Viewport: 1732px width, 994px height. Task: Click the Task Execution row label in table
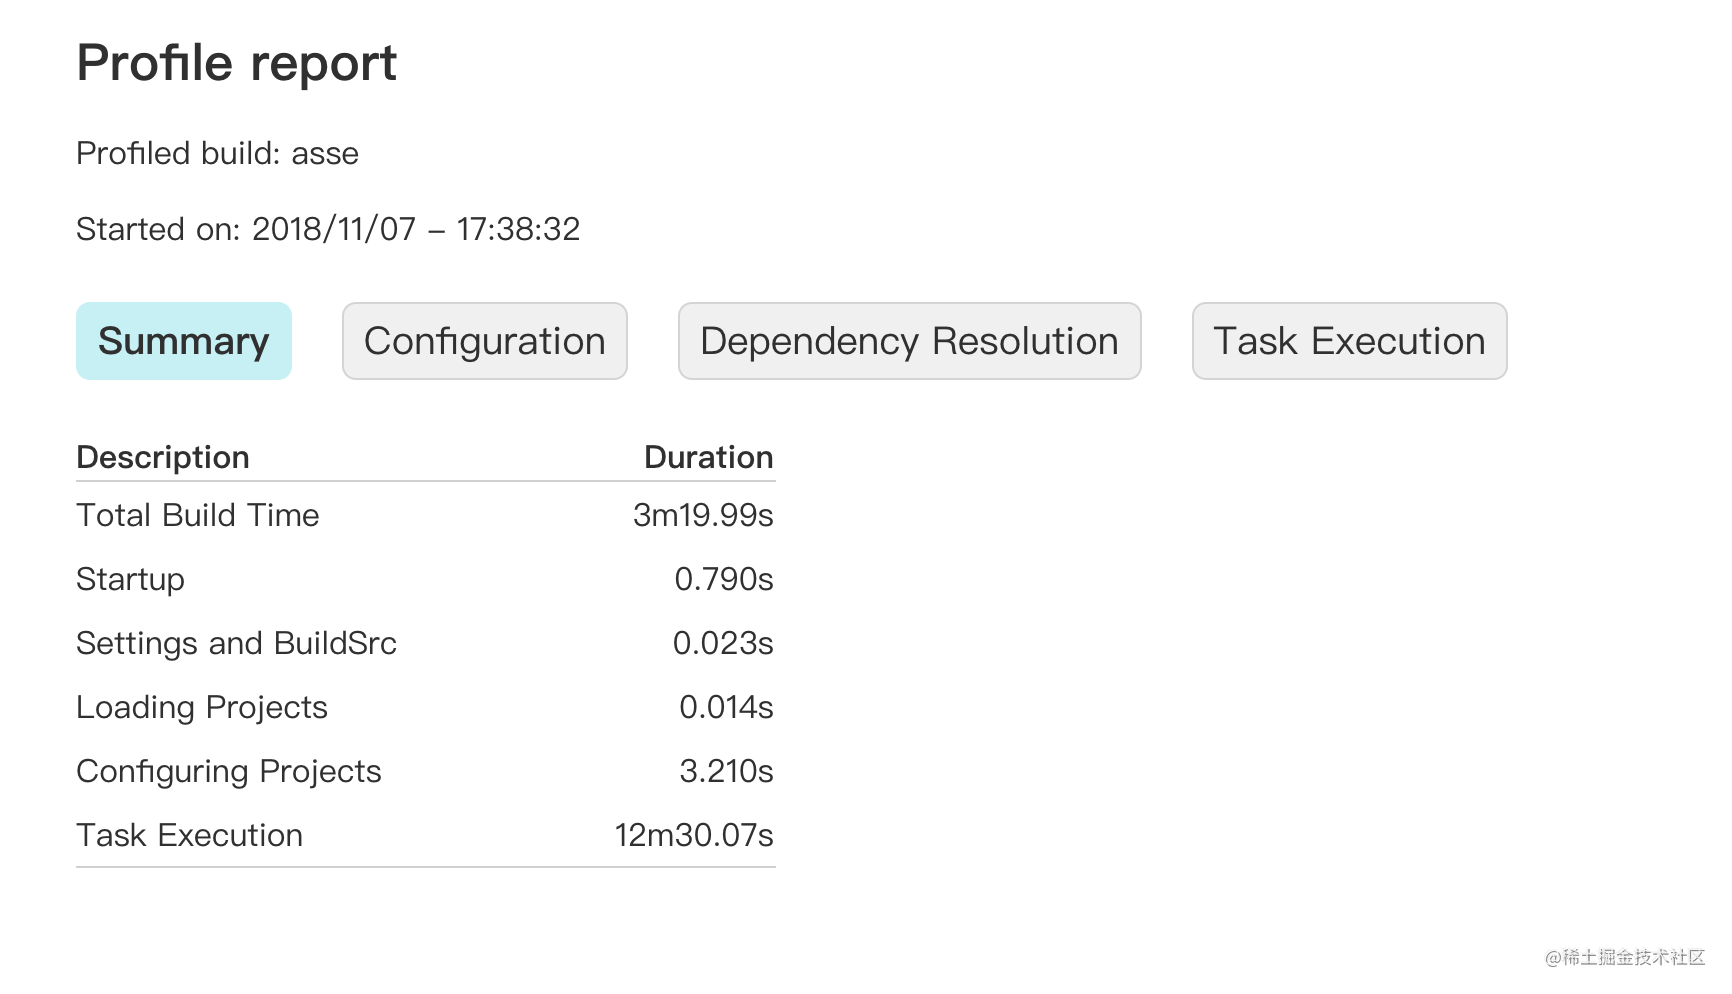190,835
